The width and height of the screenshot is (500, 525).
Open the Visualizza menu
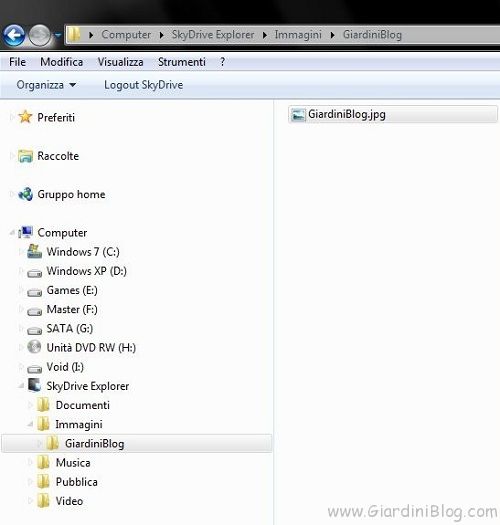121,62
